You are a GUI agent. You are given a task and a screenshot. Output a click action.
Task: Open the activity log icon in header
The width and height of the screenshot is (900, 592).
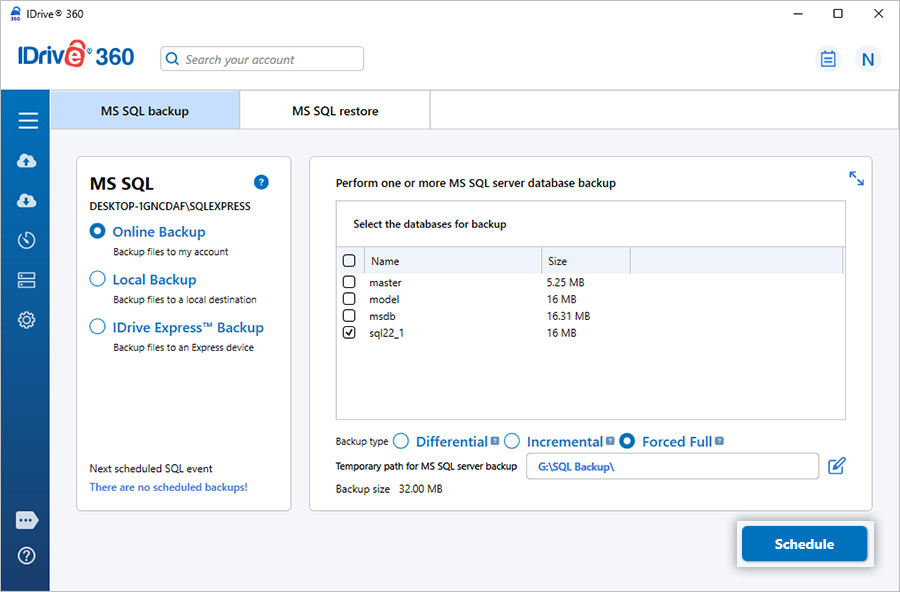[827, 59]
